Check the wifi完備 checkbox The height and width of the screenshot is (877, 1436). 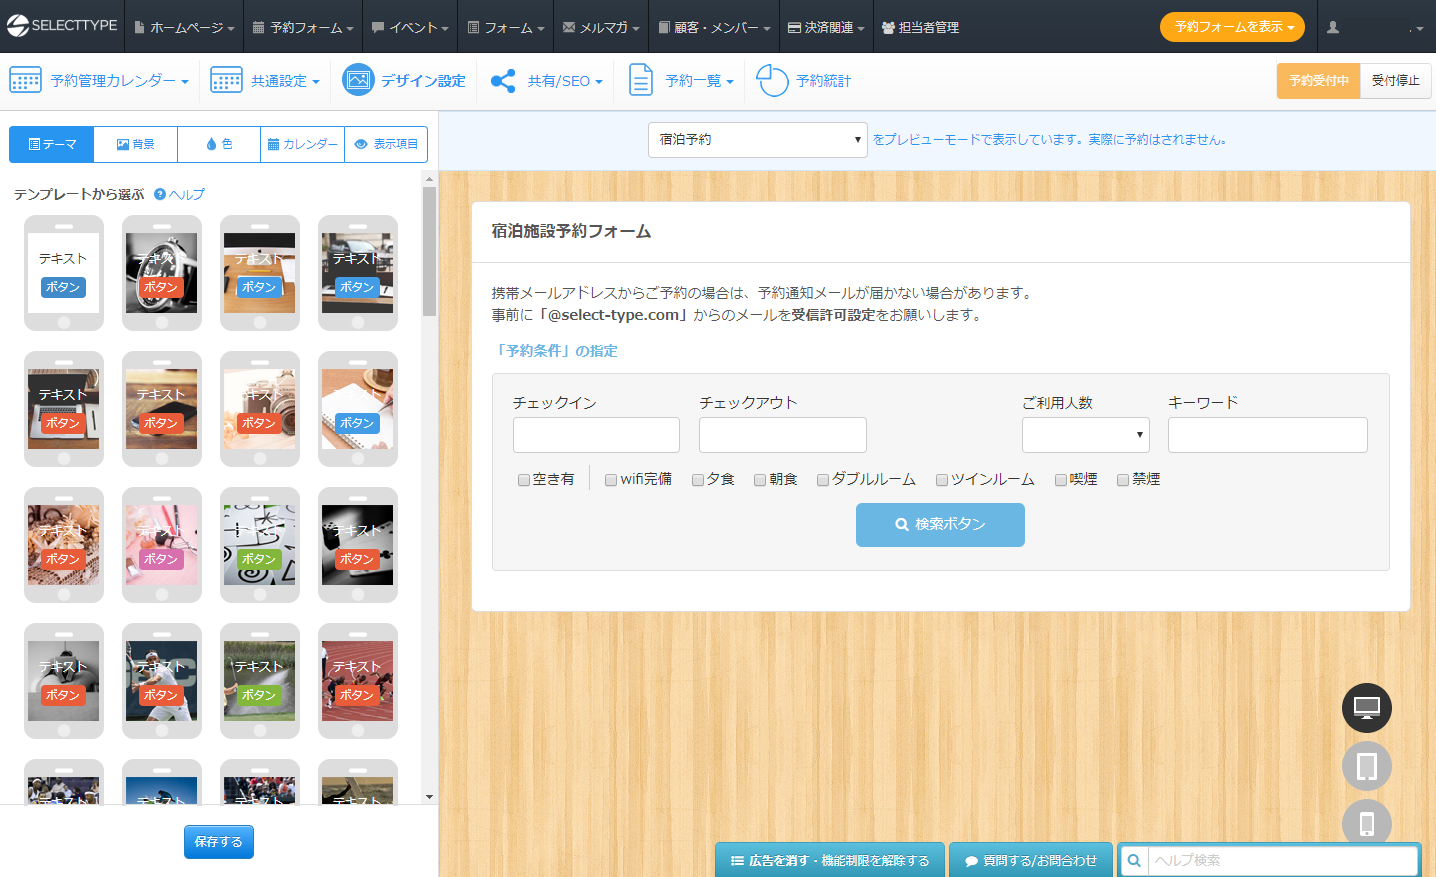pyautogui.click(x=611, y=480)
